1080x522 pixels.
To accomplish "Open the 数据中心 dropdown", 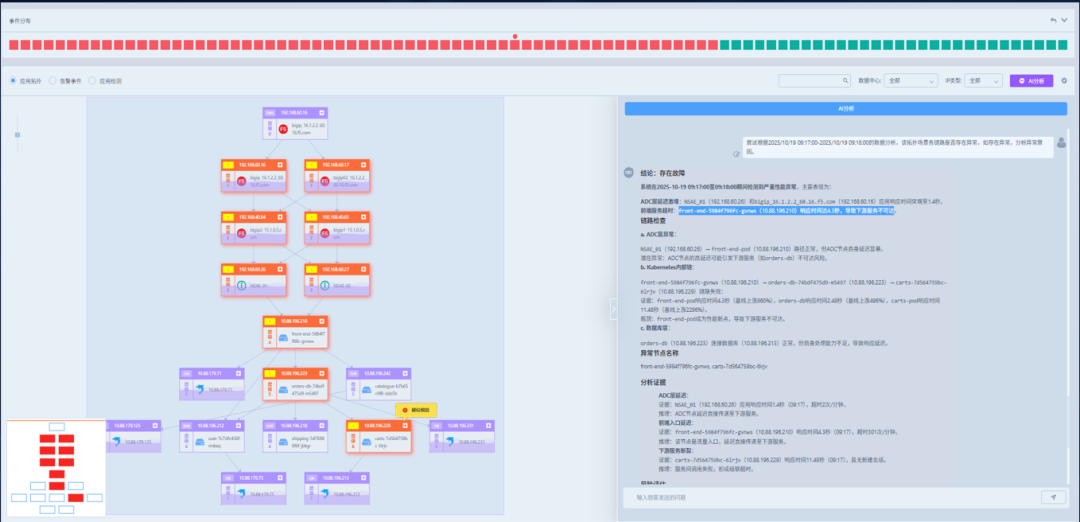I will click(911, 81).
